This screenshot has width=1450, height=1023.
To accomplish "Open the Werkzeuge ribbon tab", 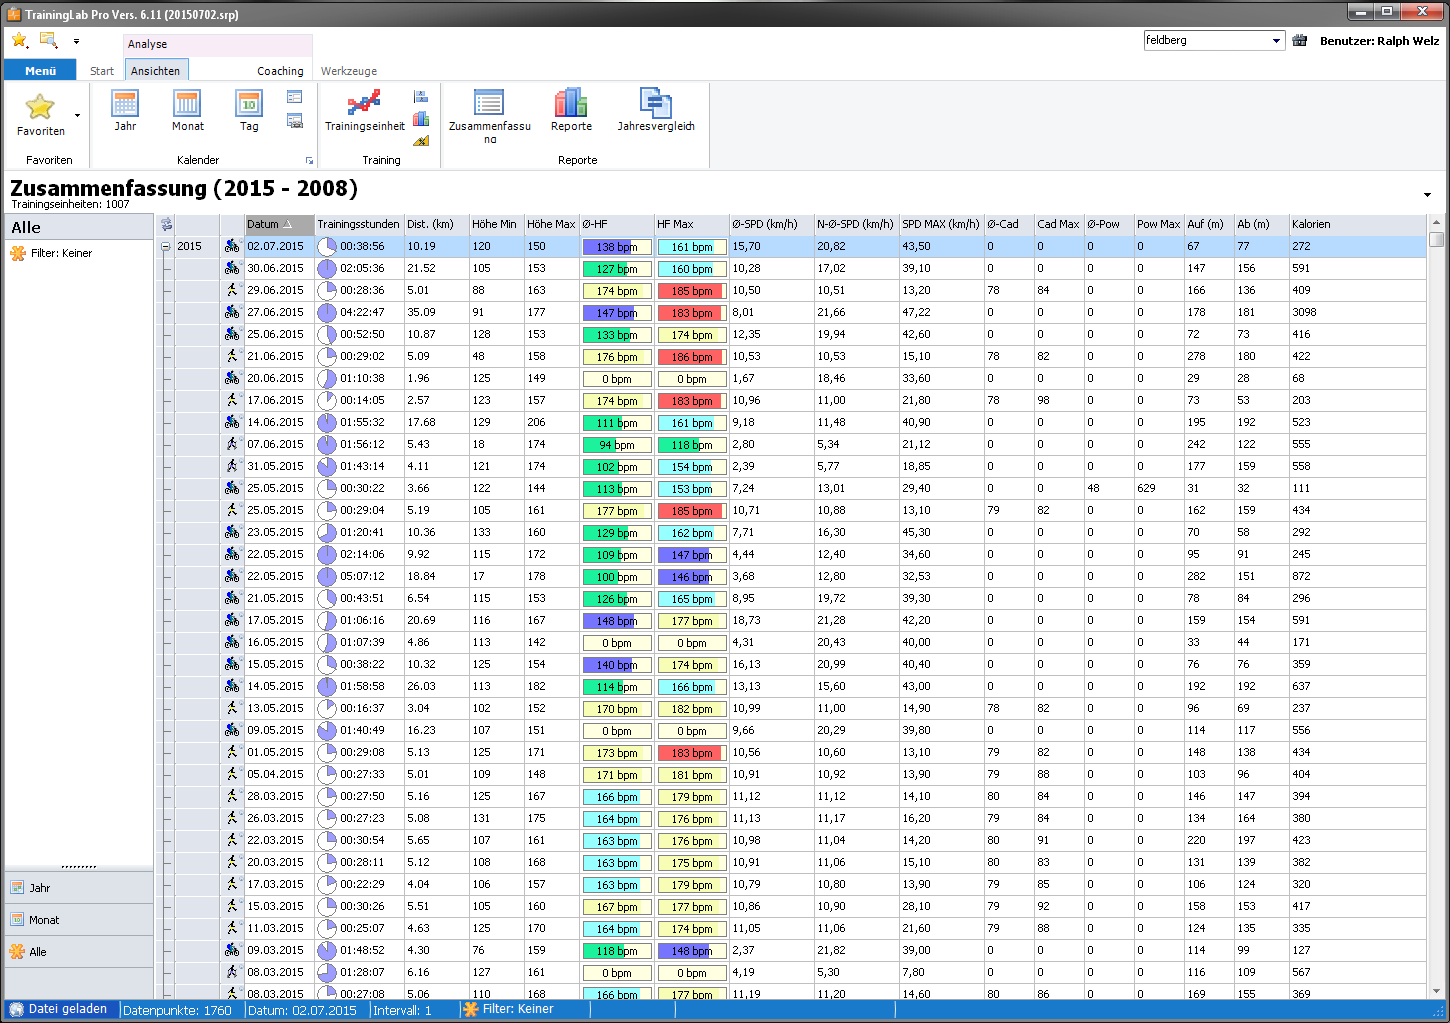I will (x=349, y=71).
